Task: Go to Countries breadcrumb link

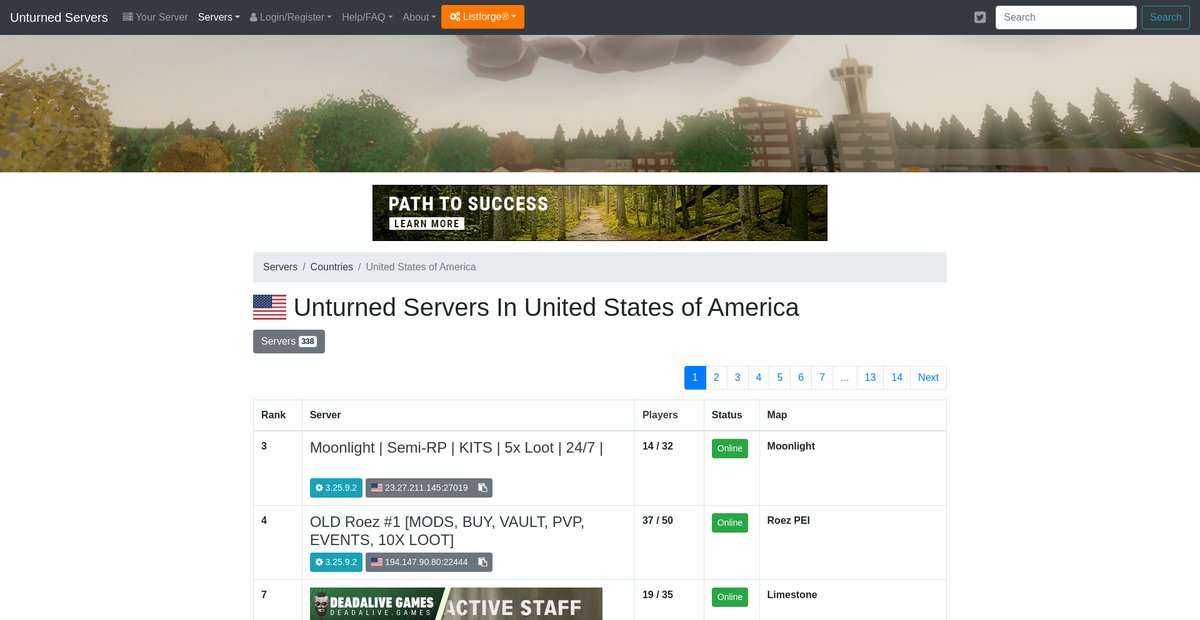Action: point(331,267)
